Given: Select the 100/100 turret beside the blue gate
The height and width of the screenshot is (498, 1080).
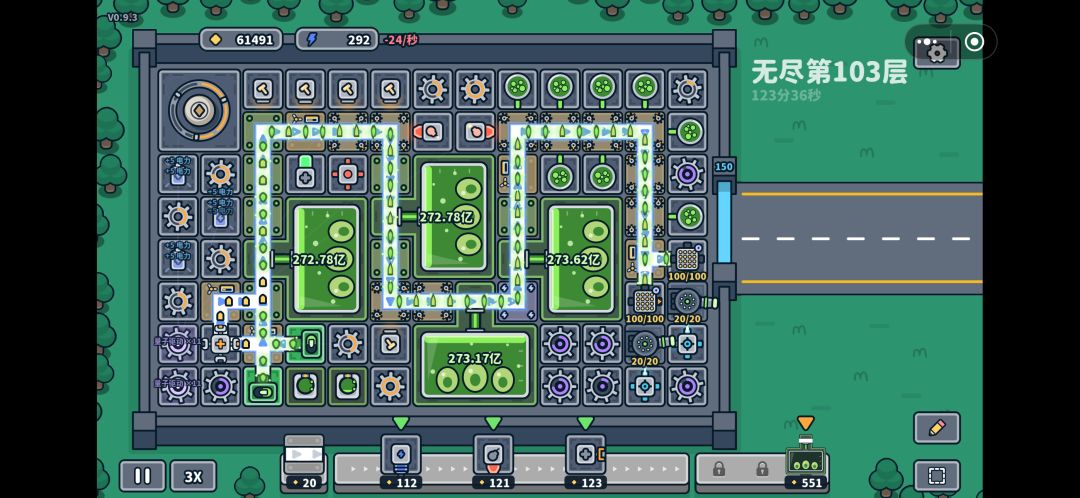Looking at the screenshot, I should point(687,258).
